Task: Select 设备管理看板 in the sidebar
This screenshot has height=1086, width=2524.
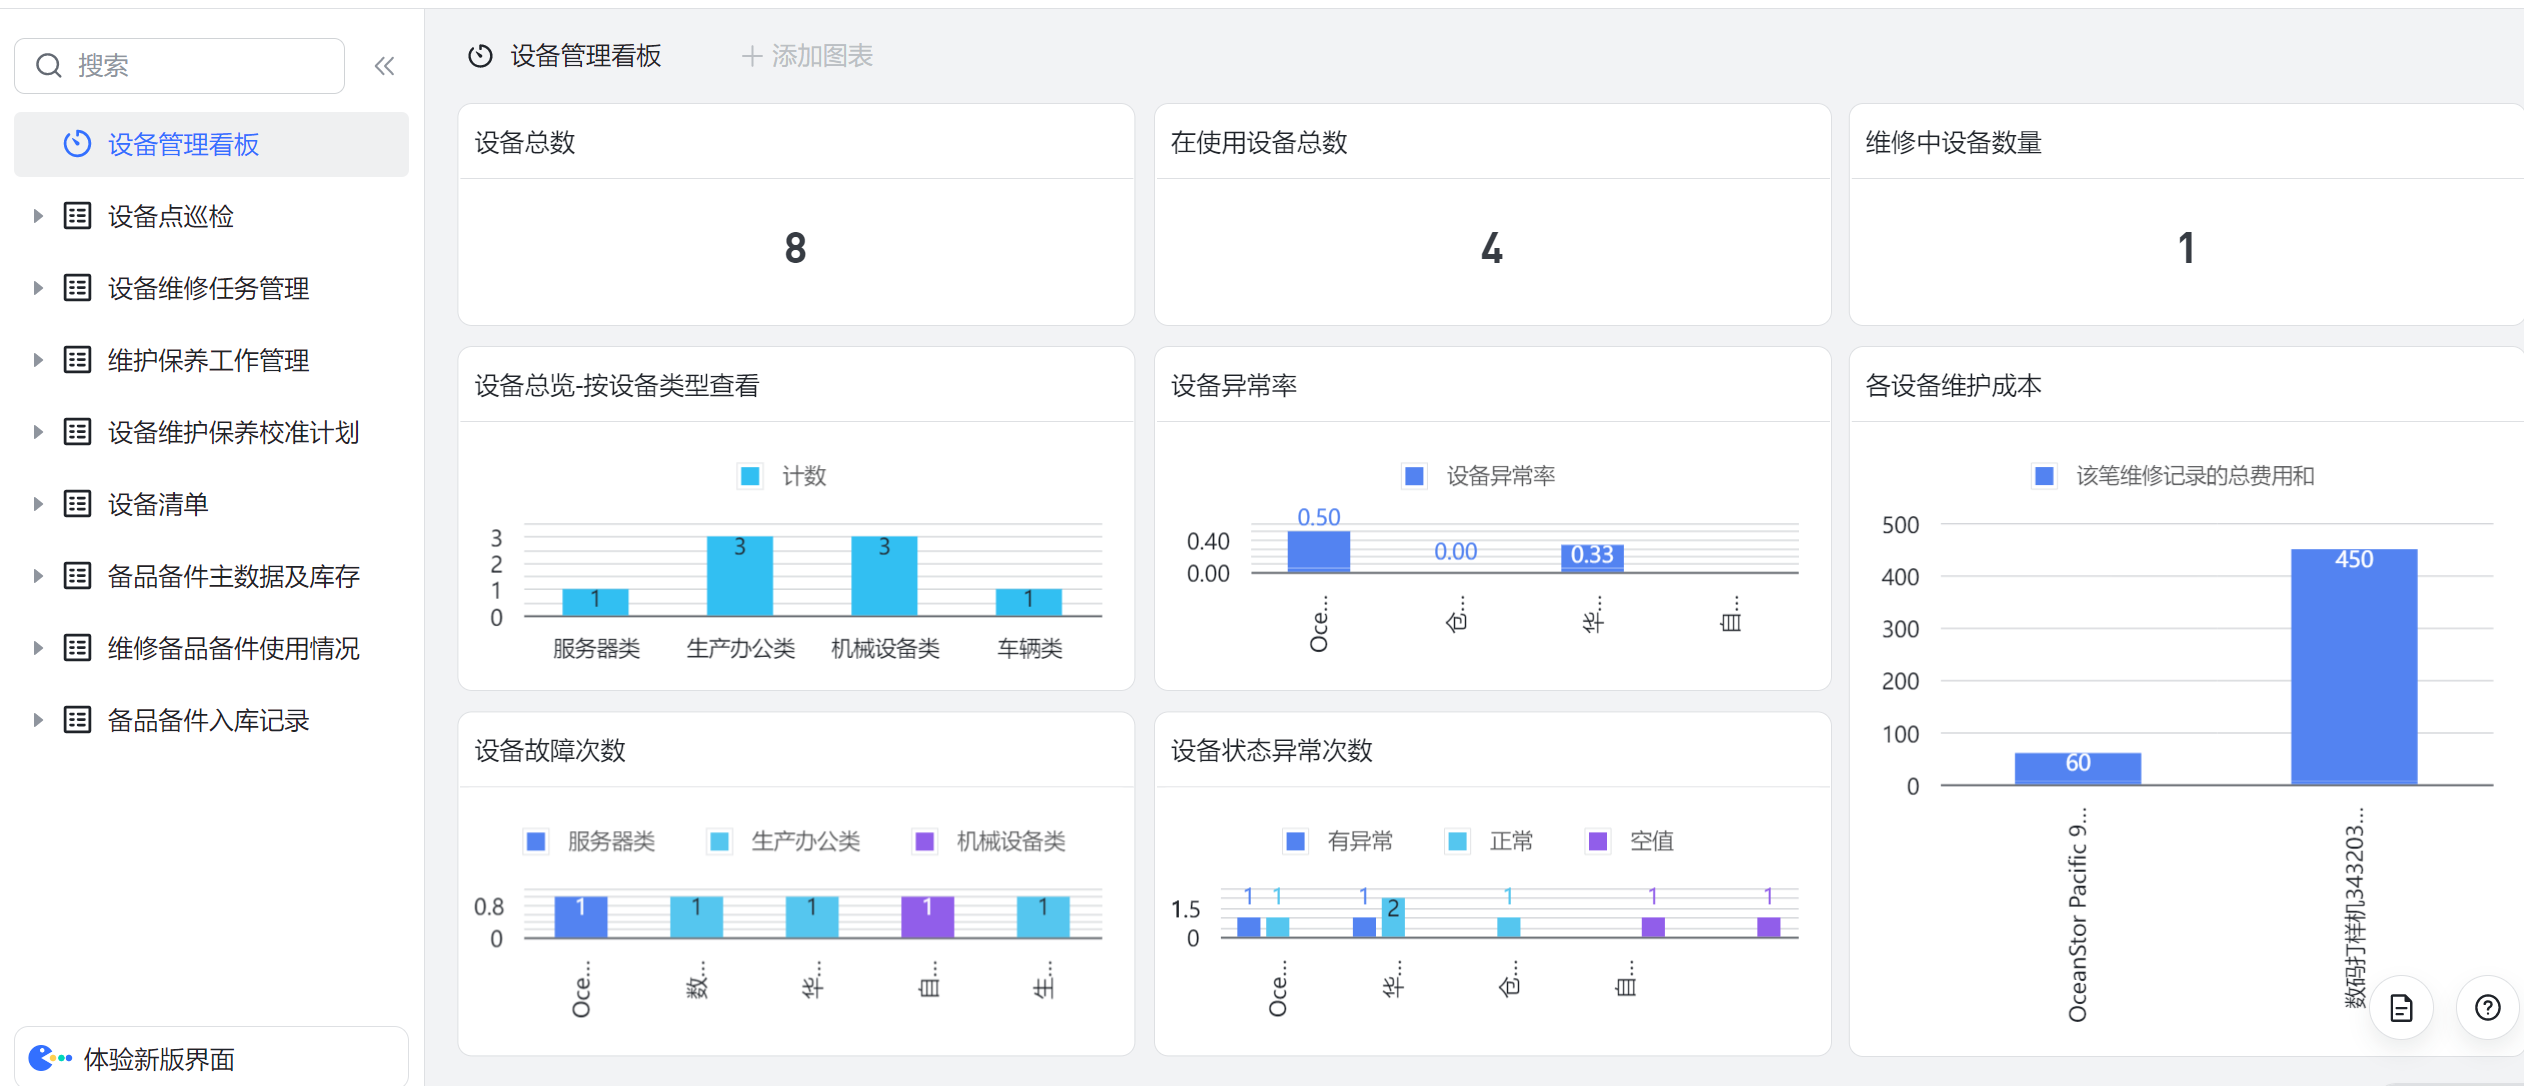Action: point(183,145)
